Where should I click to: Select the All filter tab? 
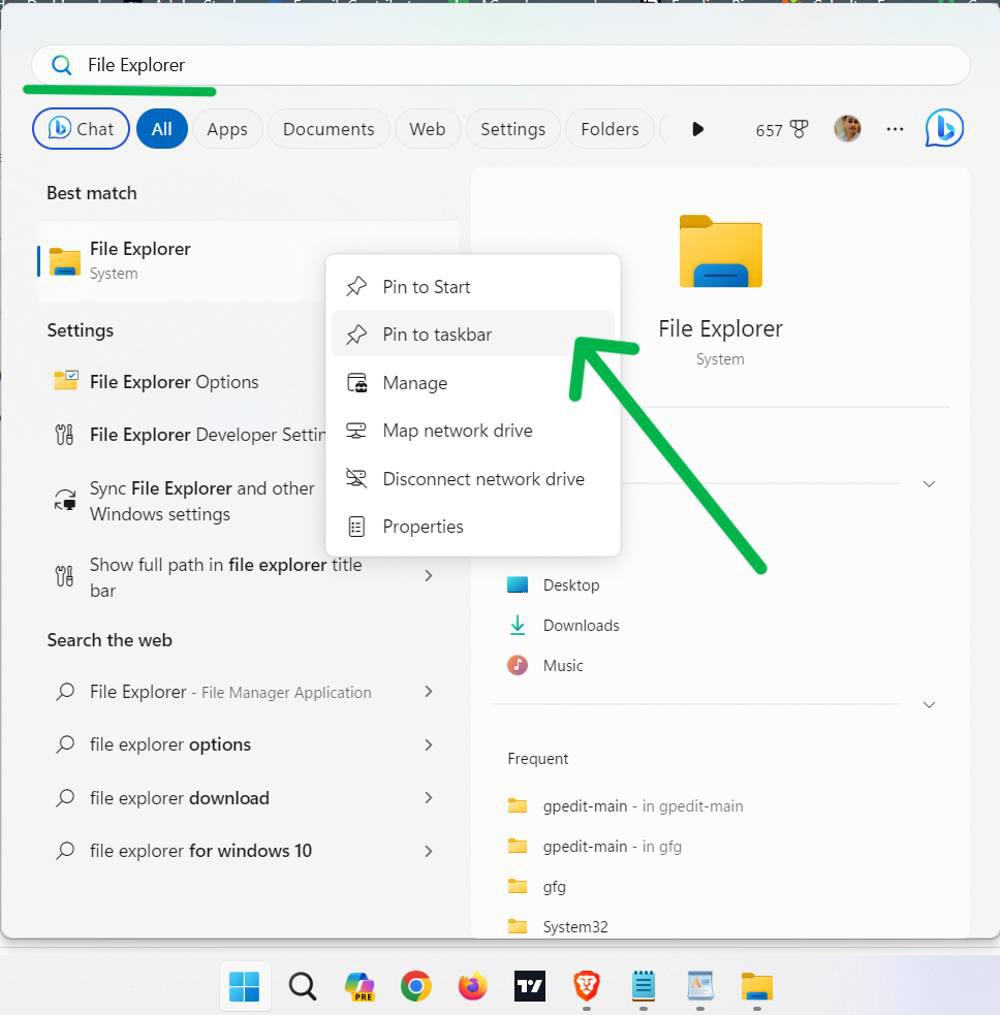tap(162, 129)
